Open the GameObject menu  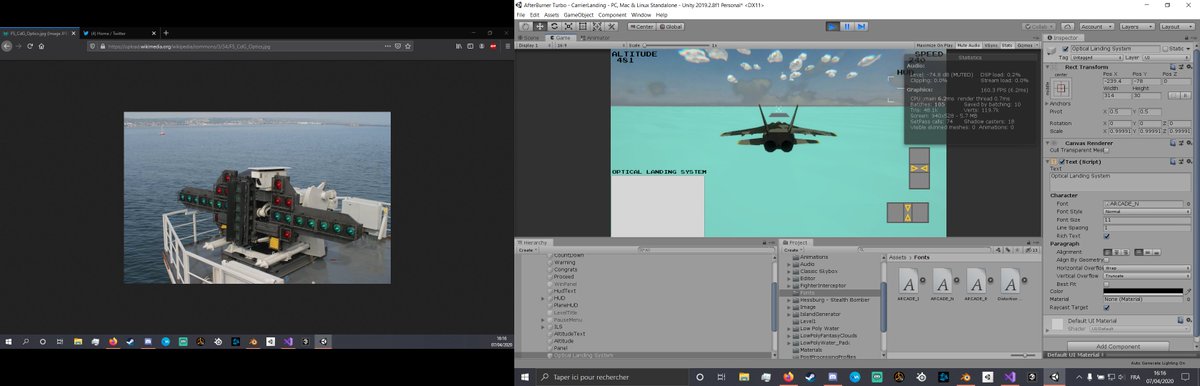[579, 15]
